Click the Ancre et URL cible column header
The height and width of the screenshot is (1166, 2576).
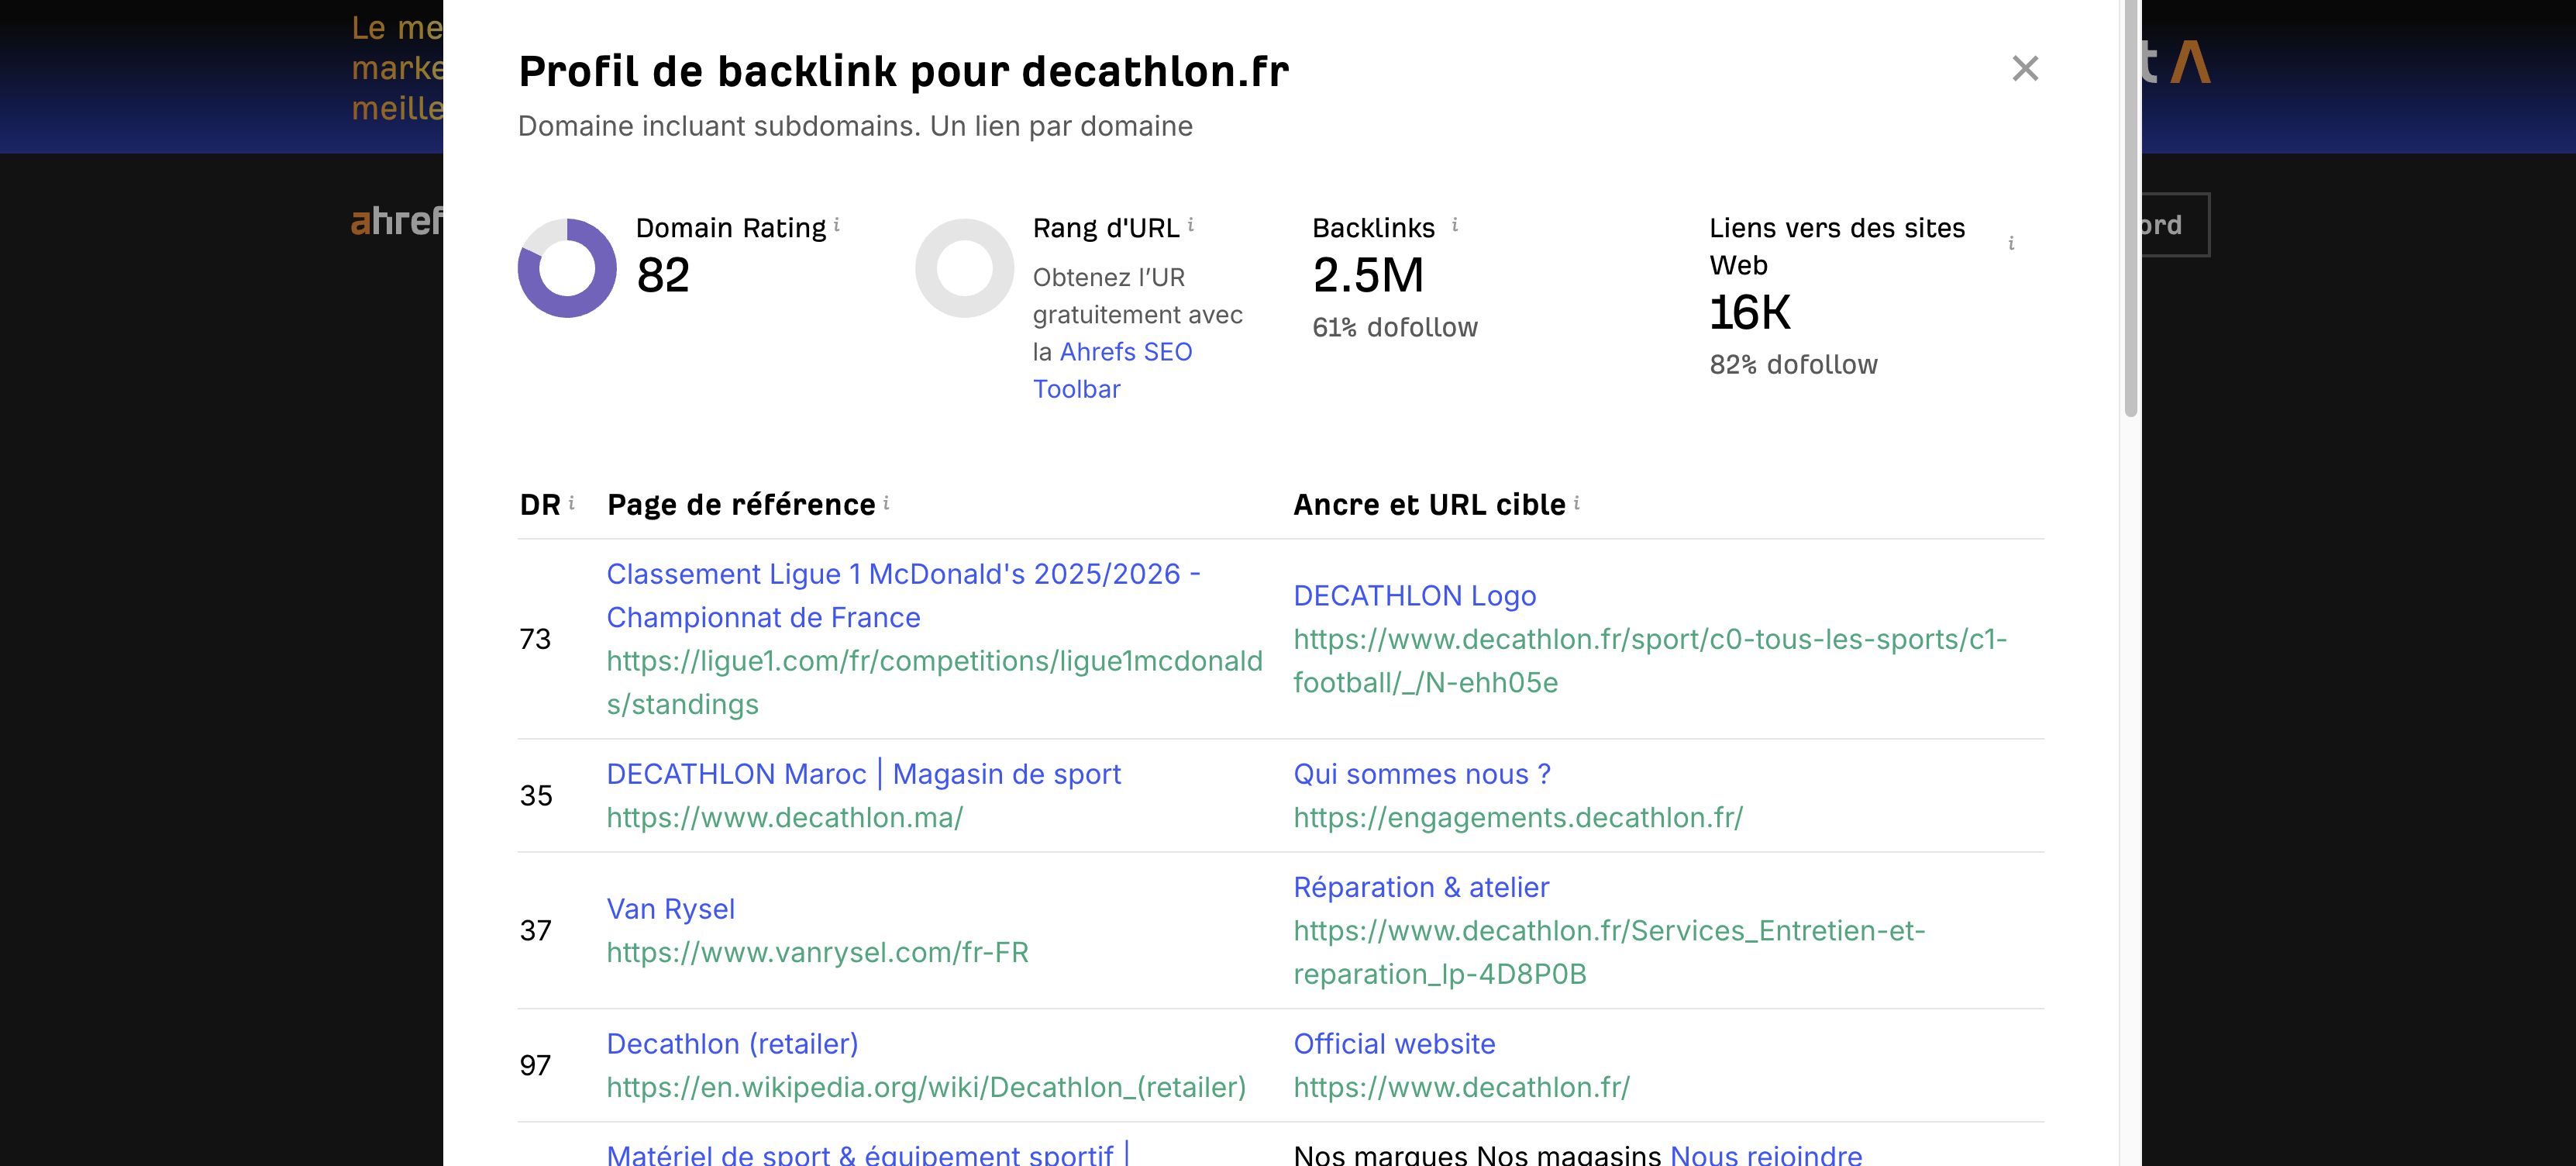pos(1429,504)
